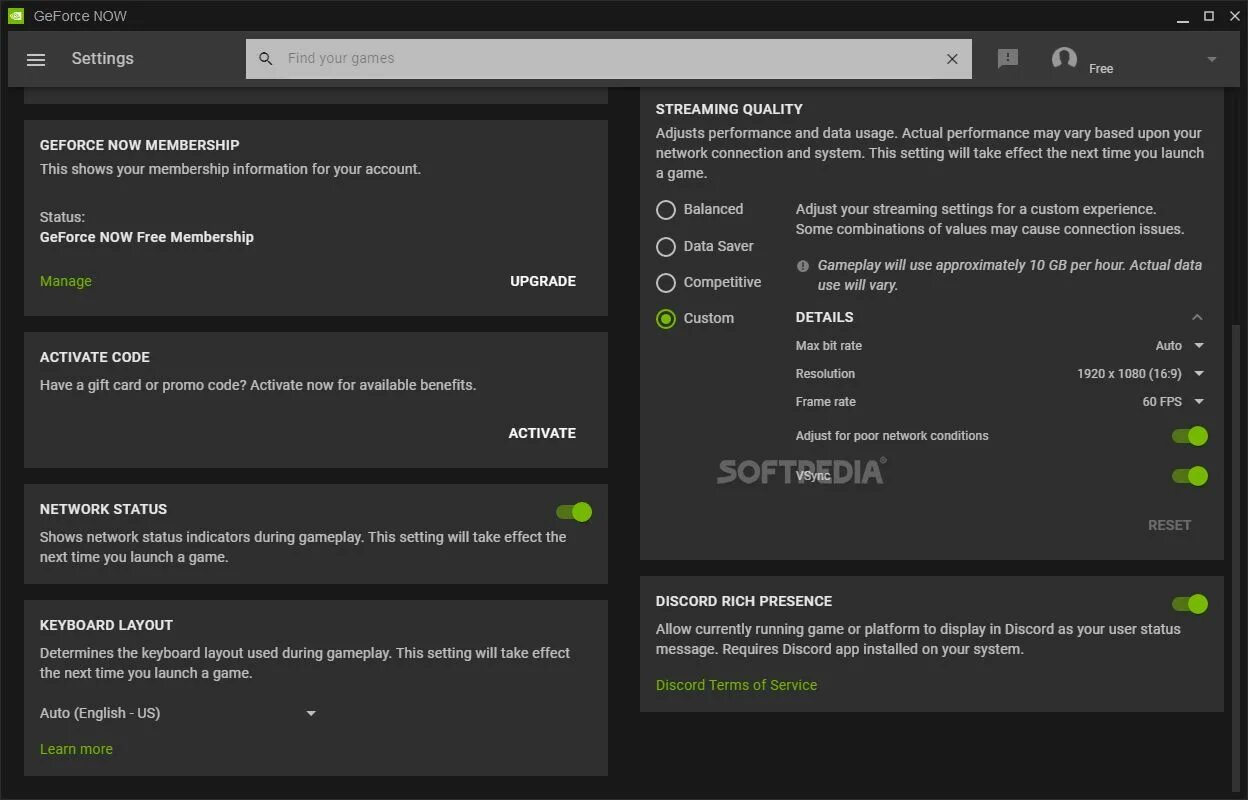This screenshot has height=800, width=1248.
Task: Open the Discord Terms of Service link
Action: coord(736,685)
